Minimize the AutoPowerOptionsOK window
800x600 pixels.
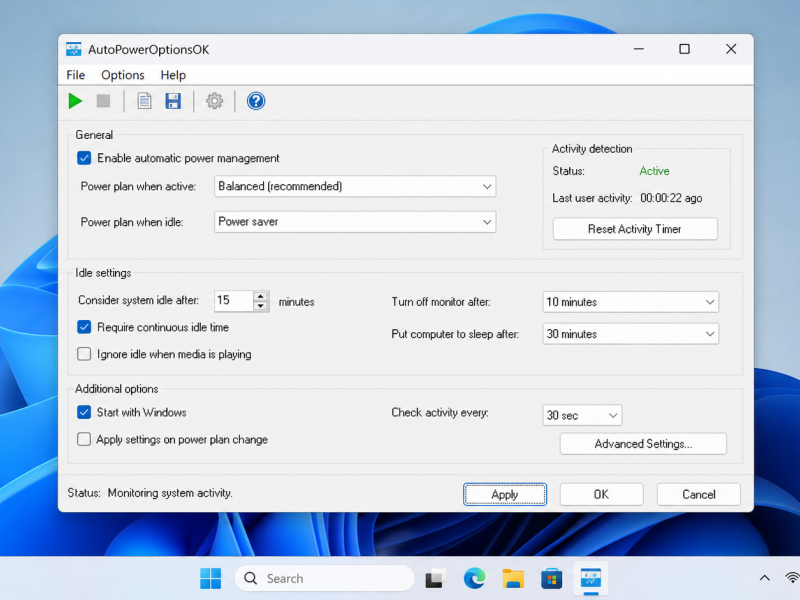click(x=639, y=49)
